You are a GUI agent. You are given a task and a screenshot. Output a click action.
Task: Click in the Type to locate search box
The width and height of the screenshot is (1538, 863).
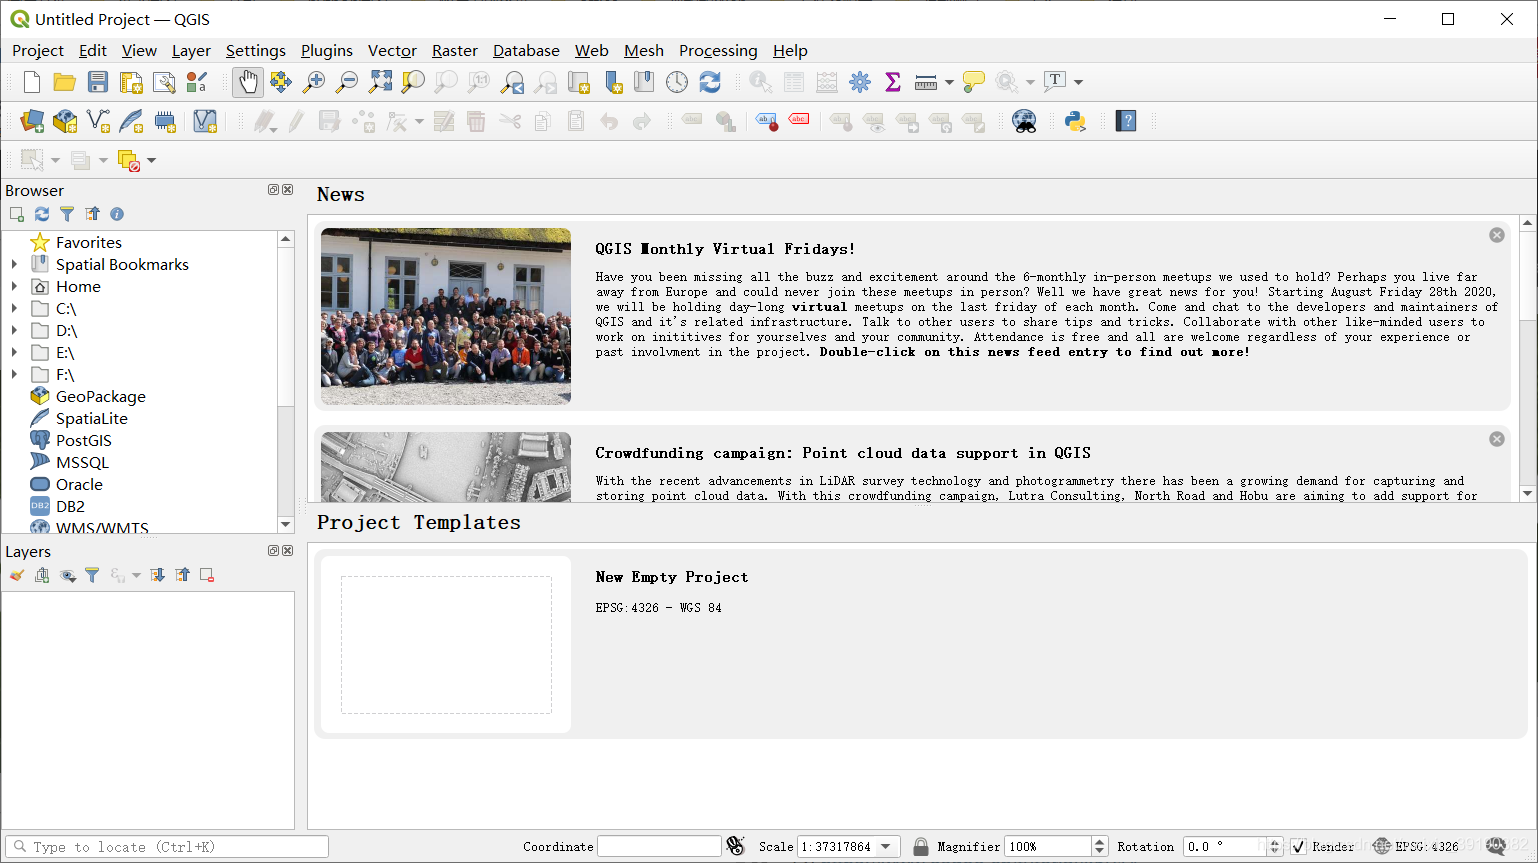(x=167, y=847)
